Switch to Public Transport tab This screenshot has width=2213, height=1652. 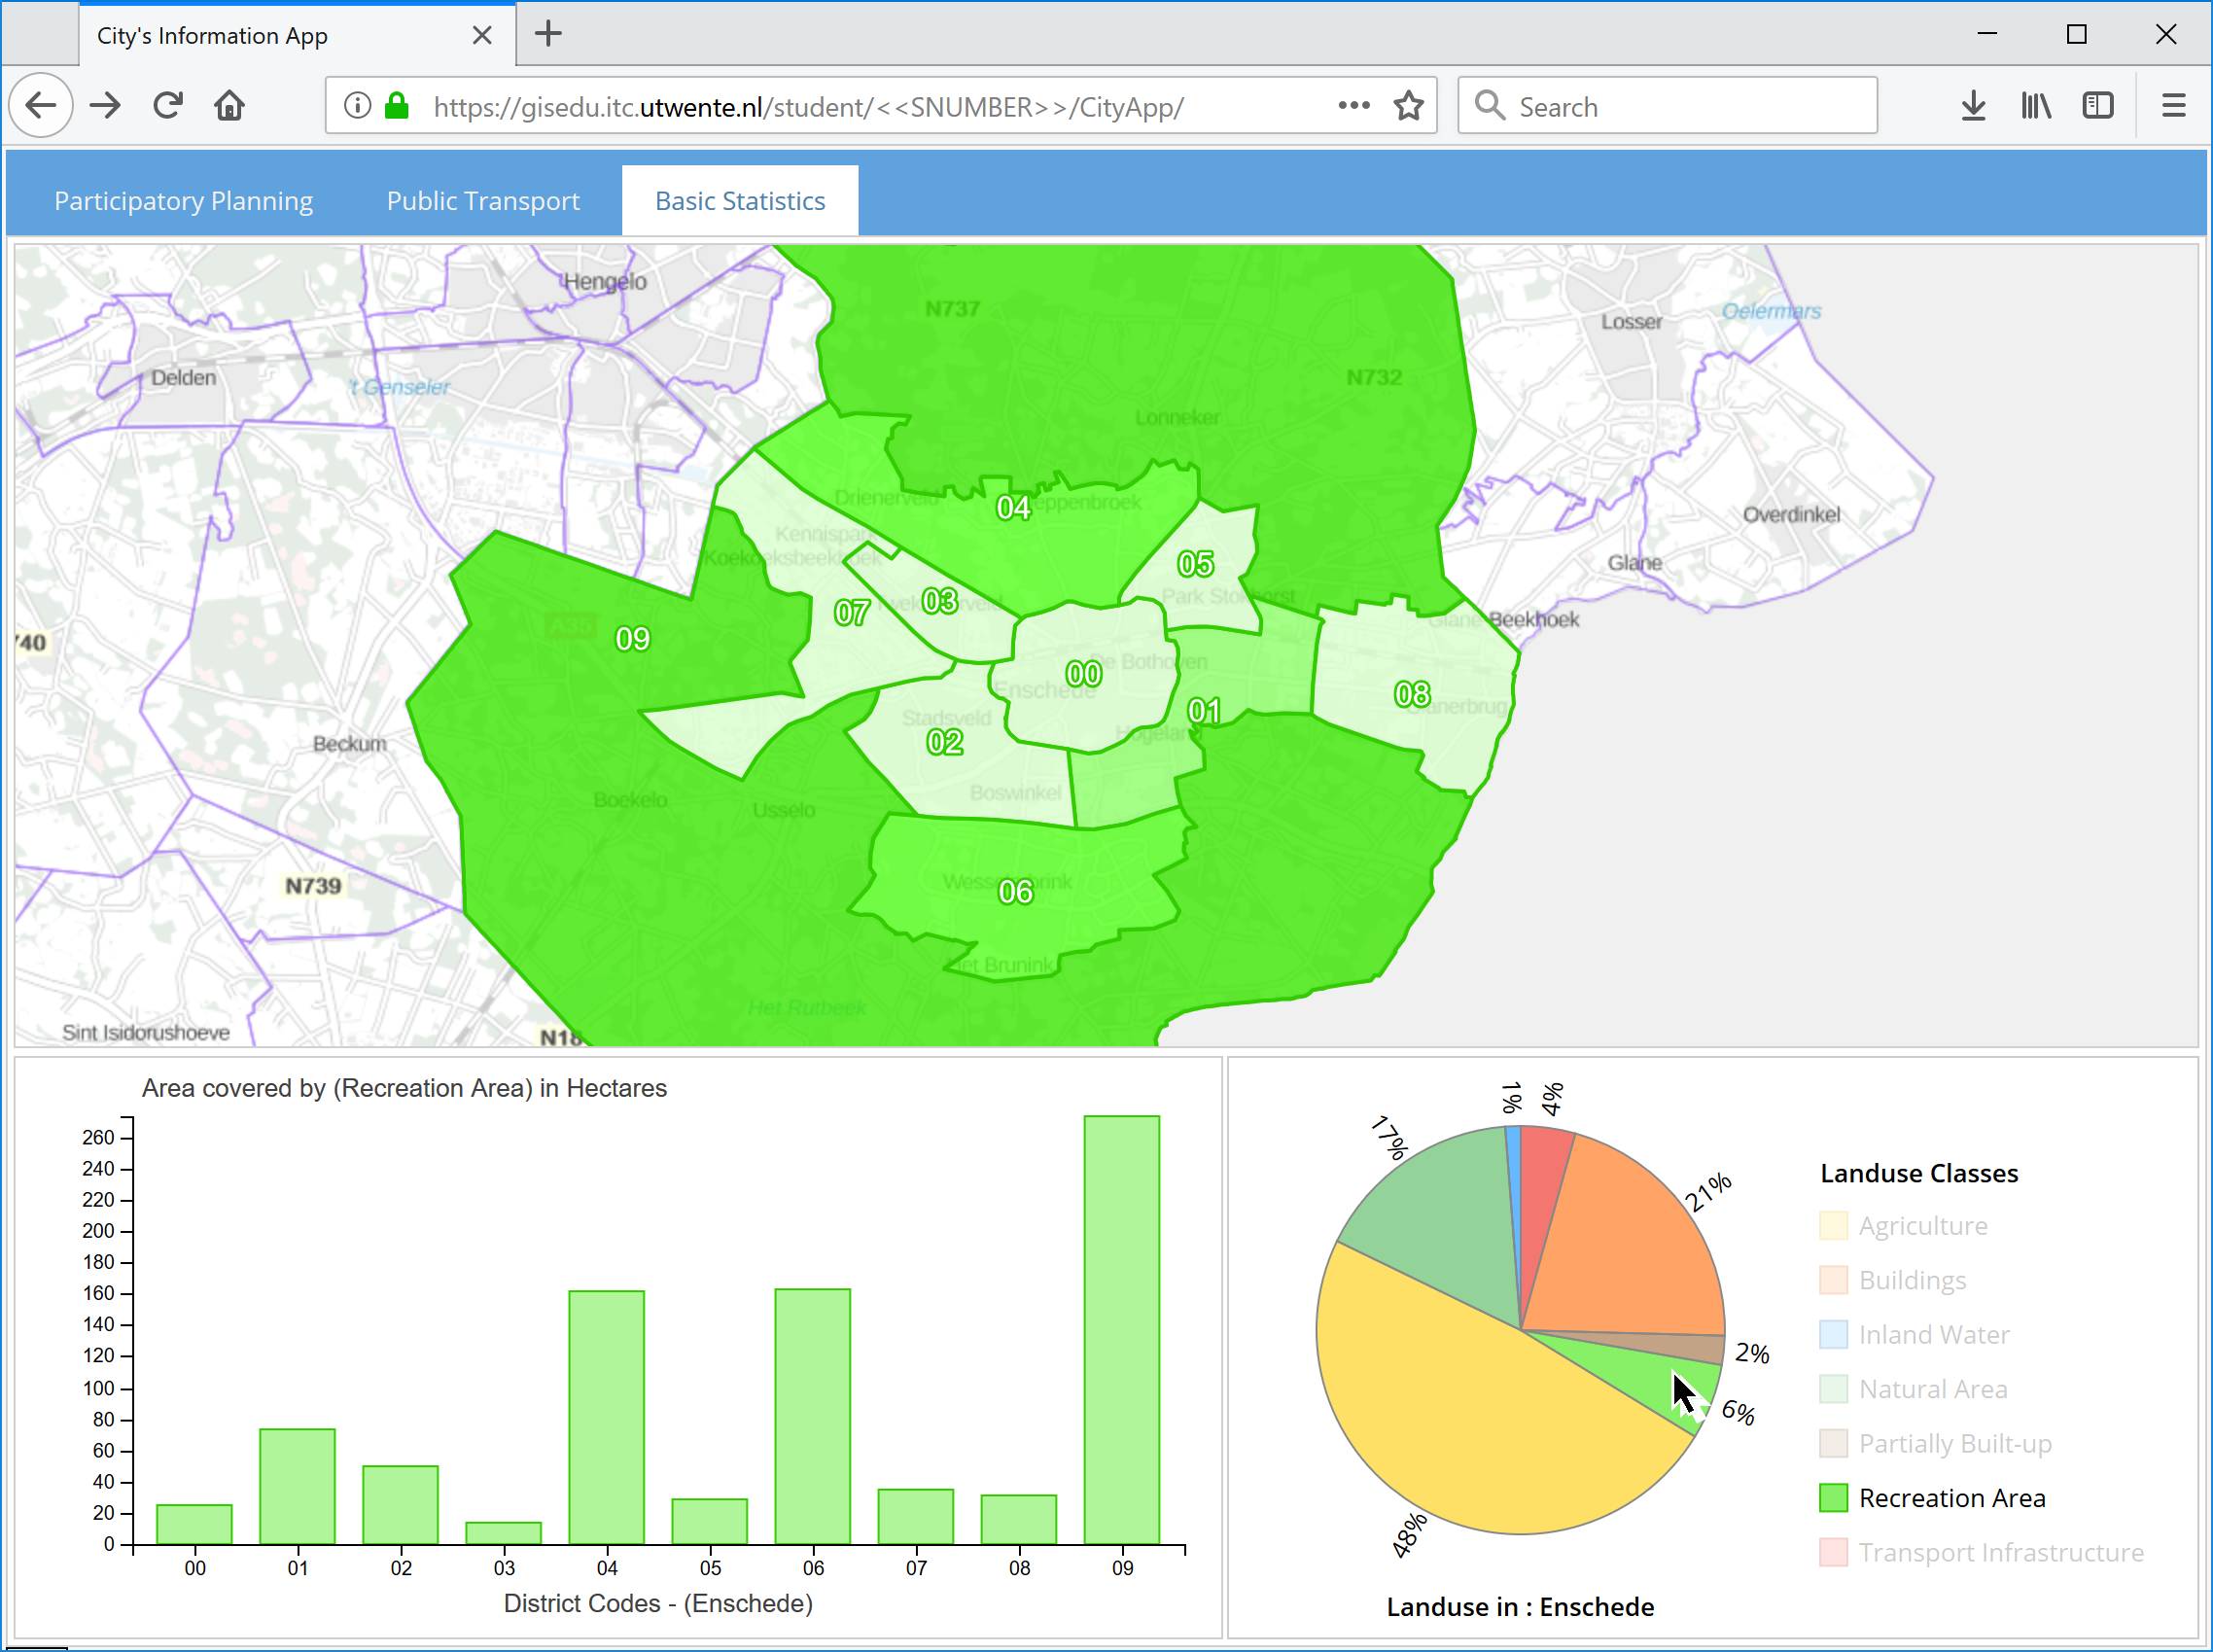483,201
